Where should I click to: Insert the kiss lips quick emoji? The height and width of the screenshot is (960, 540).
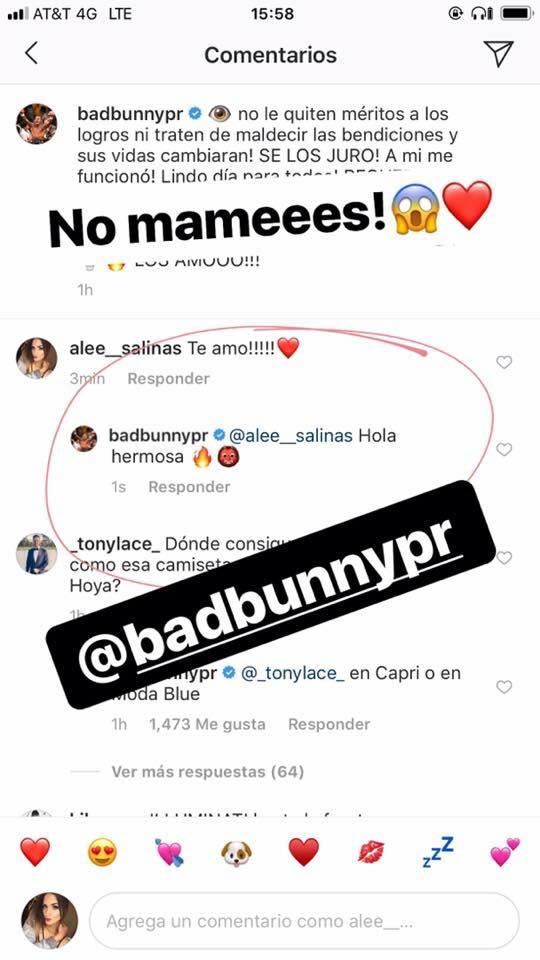371,852
